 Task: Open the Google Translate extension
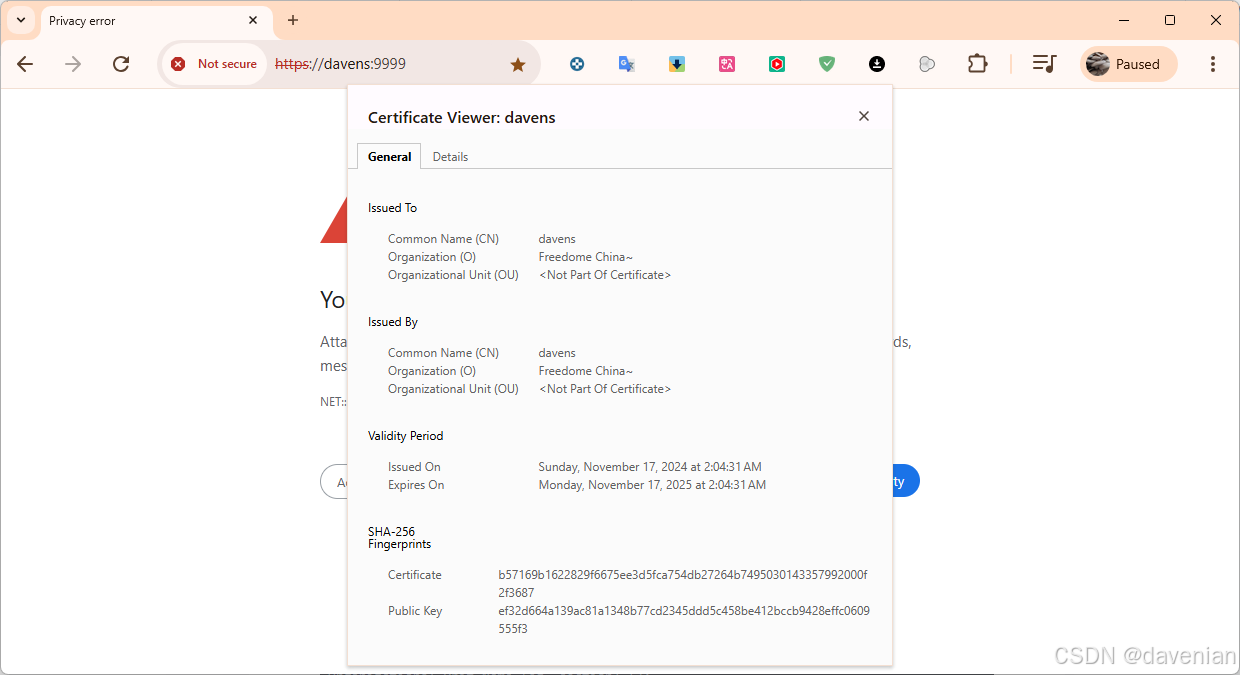tap(627, 64)
